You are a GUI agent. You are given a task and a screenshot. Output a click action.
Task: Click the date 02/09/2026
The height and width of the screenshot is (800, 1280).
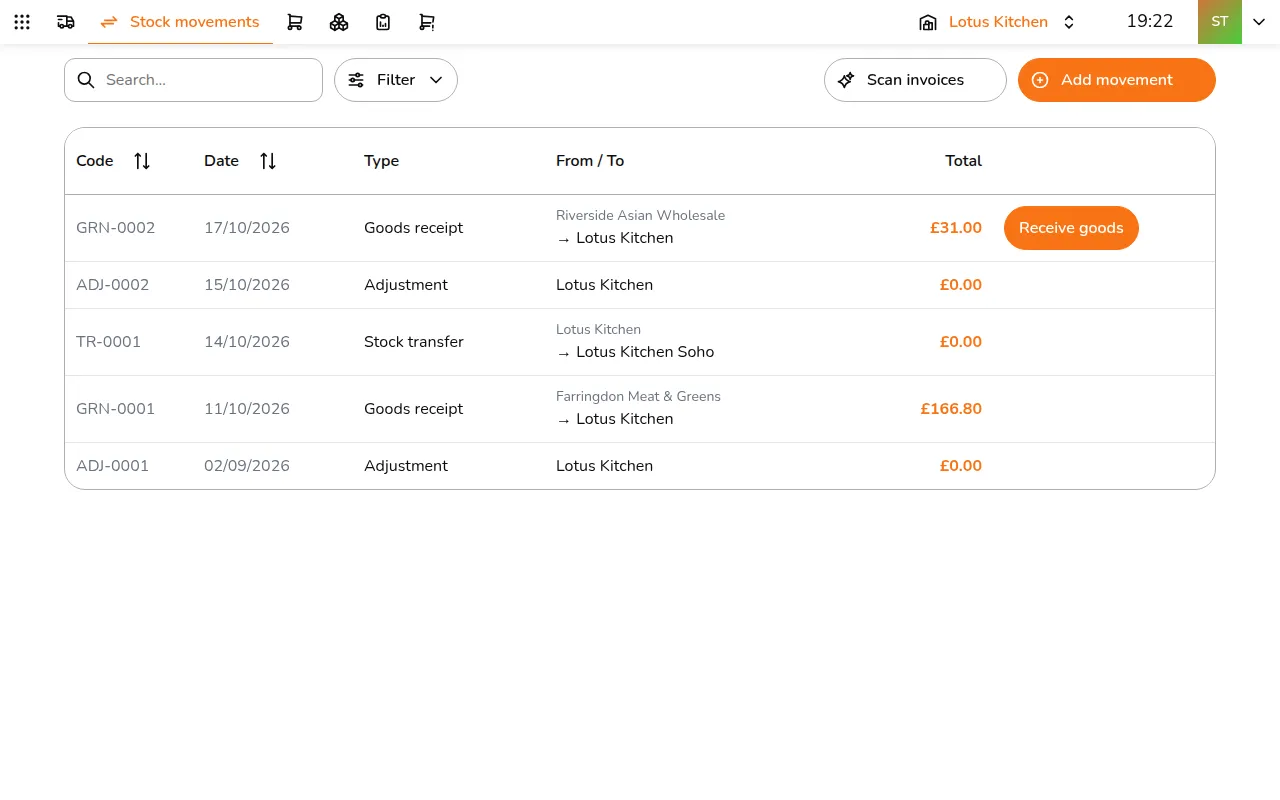(x=247, y=466)
